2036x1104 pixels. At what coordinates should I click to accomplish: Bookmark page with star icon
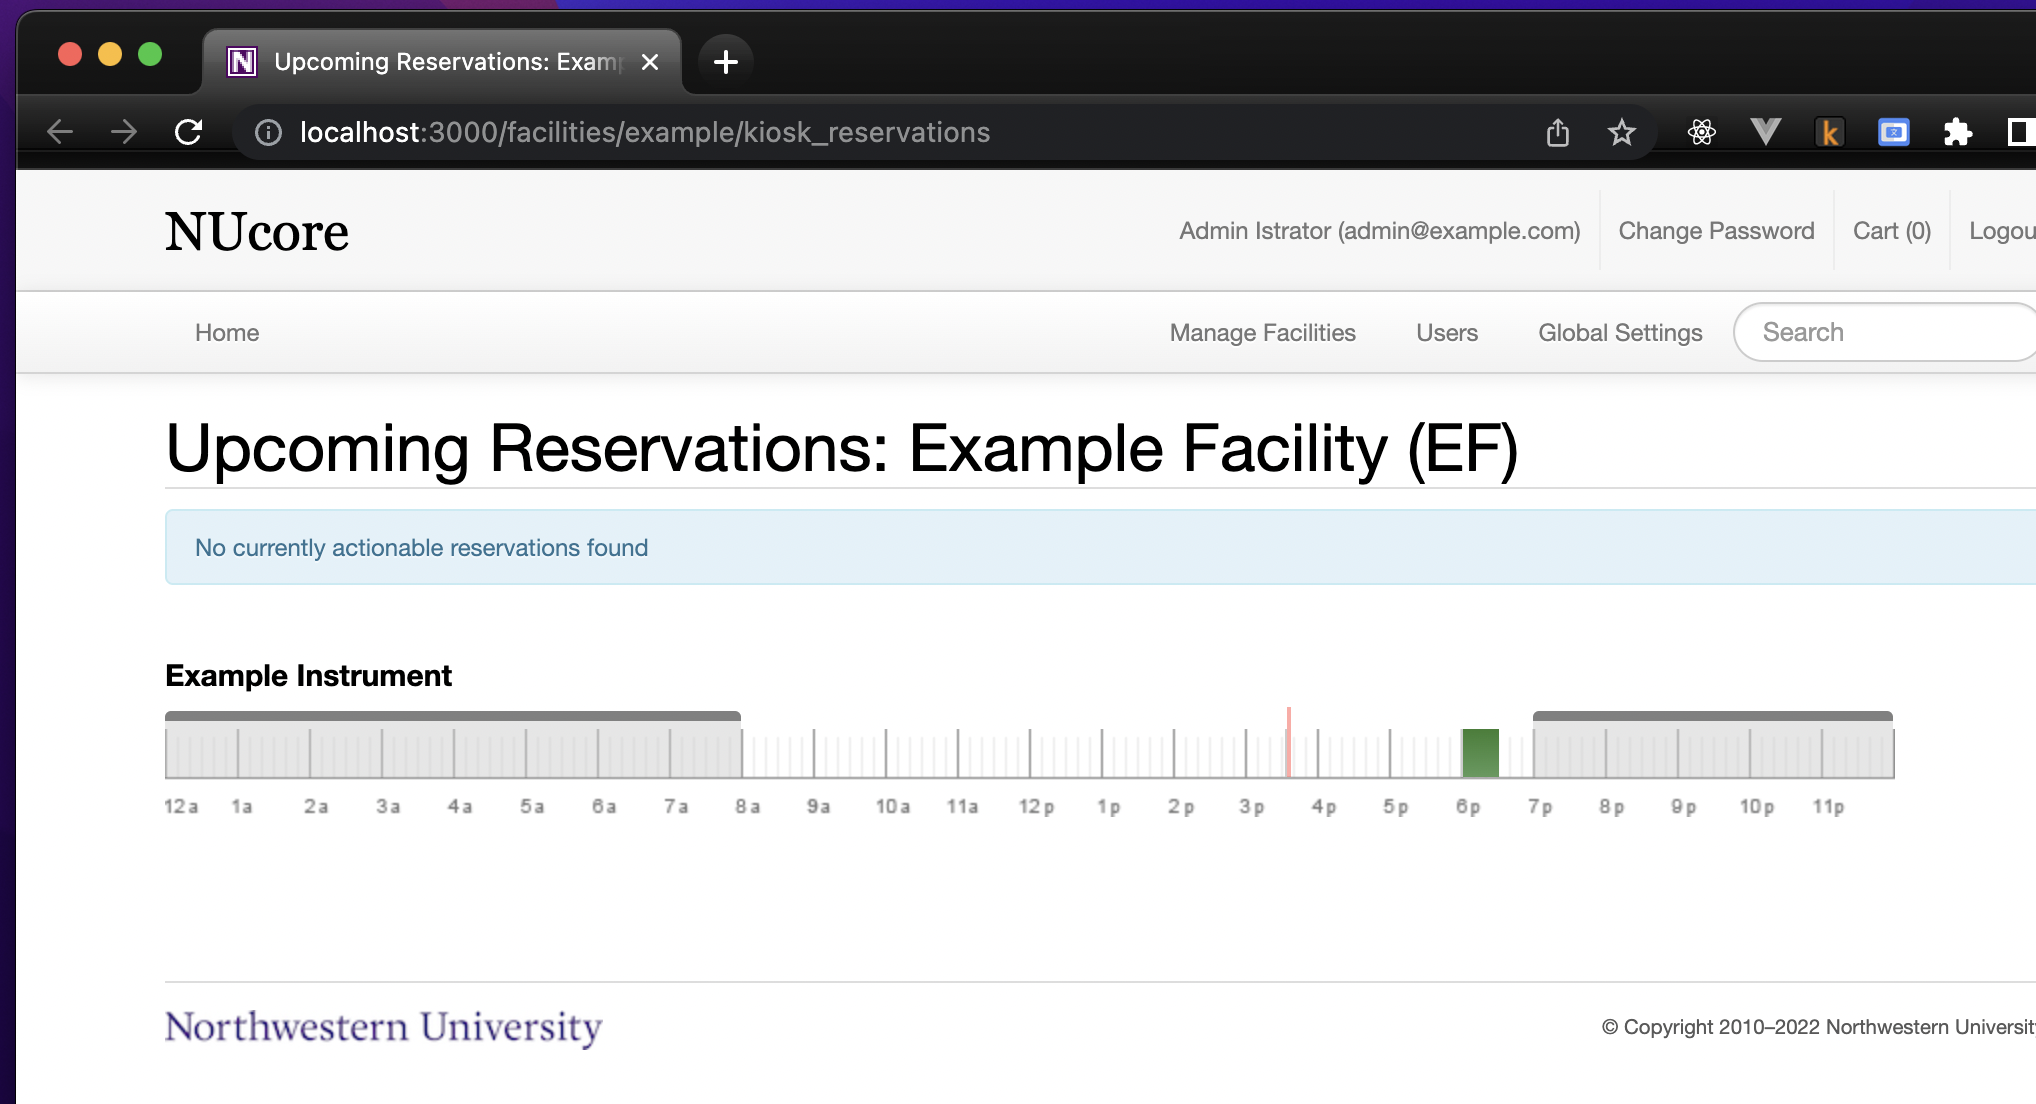[x=1621, y=132]
